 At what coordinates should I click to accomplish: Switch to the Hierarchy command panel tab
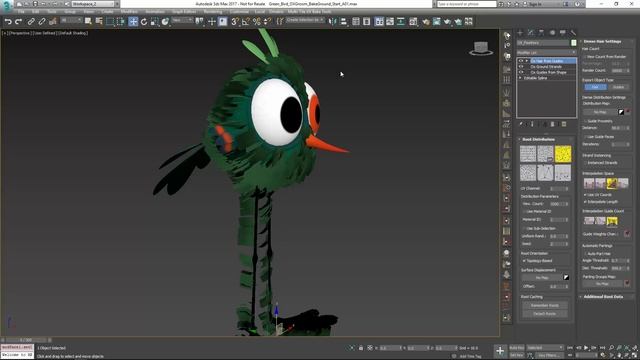pos(541,33)
